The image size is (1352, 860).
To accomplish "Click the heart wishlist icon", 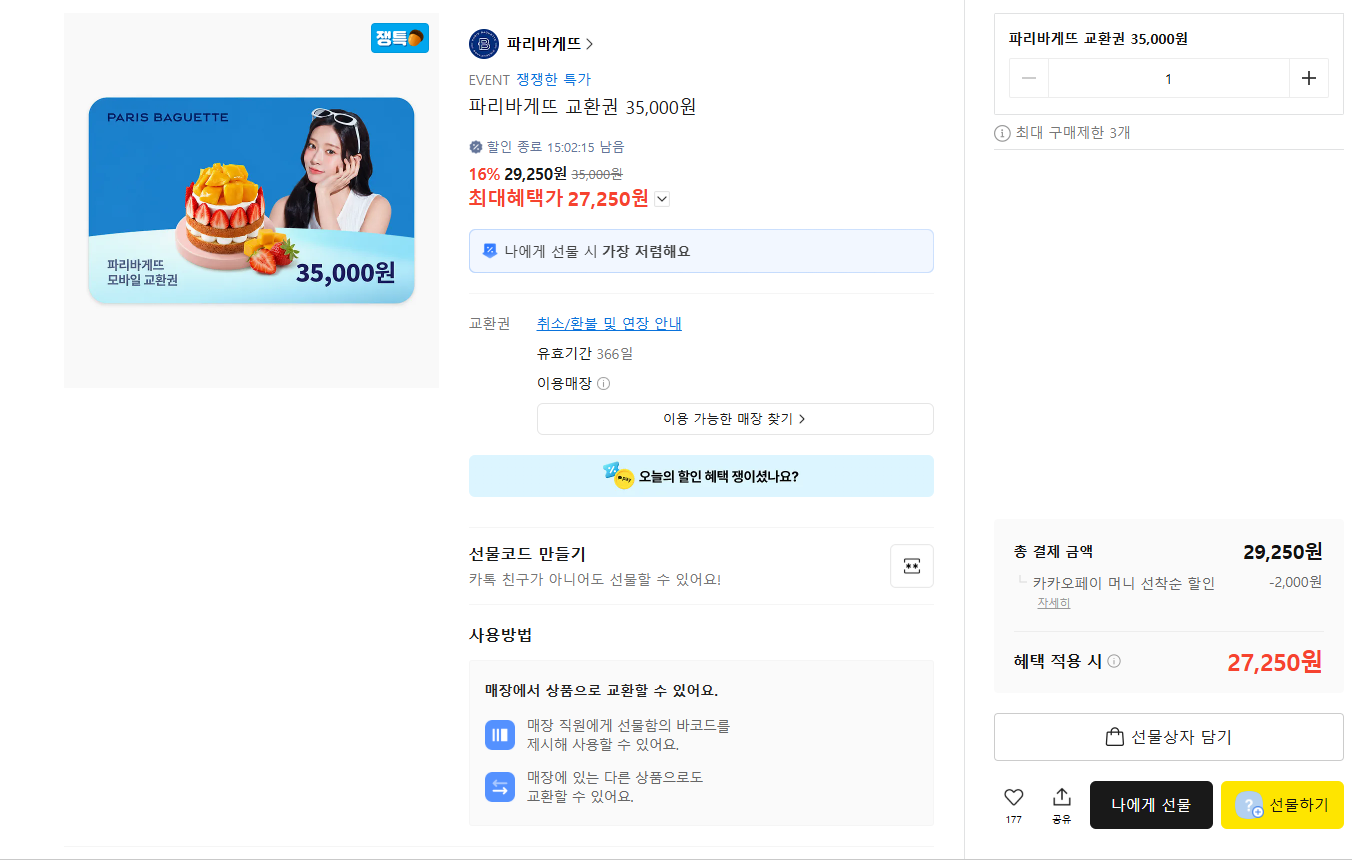I will tap(1014, 797).
